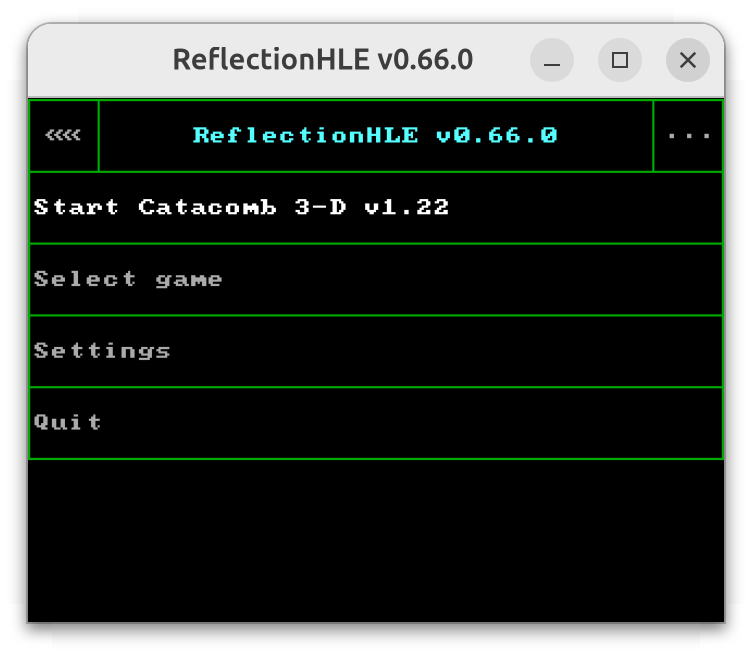Choose Quit from the launcher menu
Viewport: 752px width, 656px height.
tap(376, 423)
